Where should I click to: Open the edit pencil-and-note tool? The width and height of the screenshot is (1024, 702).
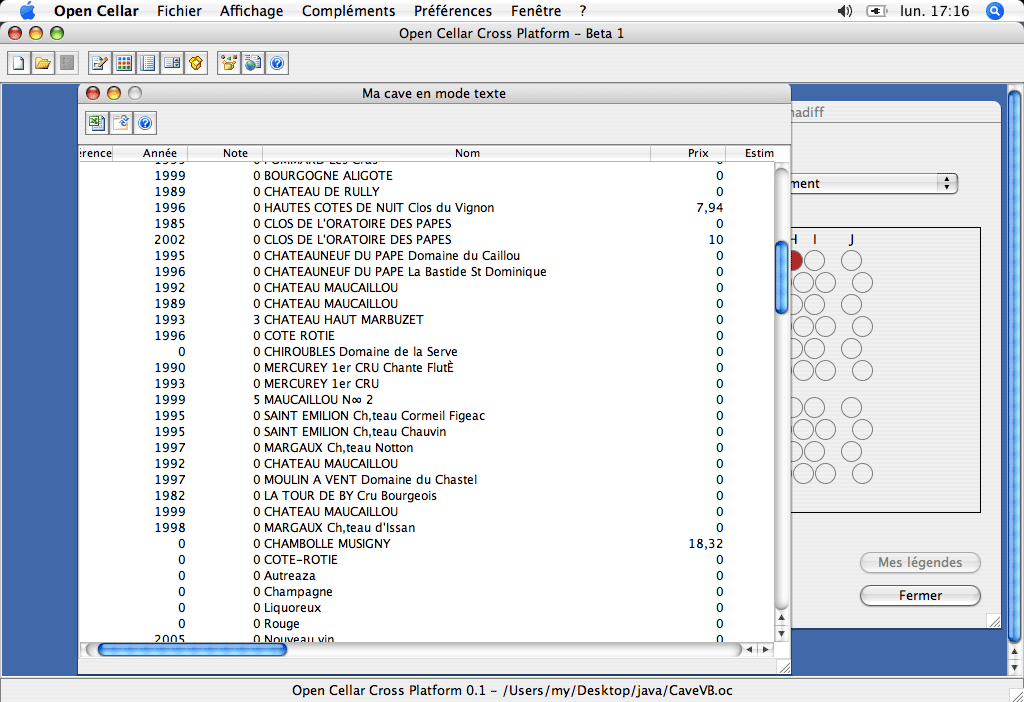[99, 63]
